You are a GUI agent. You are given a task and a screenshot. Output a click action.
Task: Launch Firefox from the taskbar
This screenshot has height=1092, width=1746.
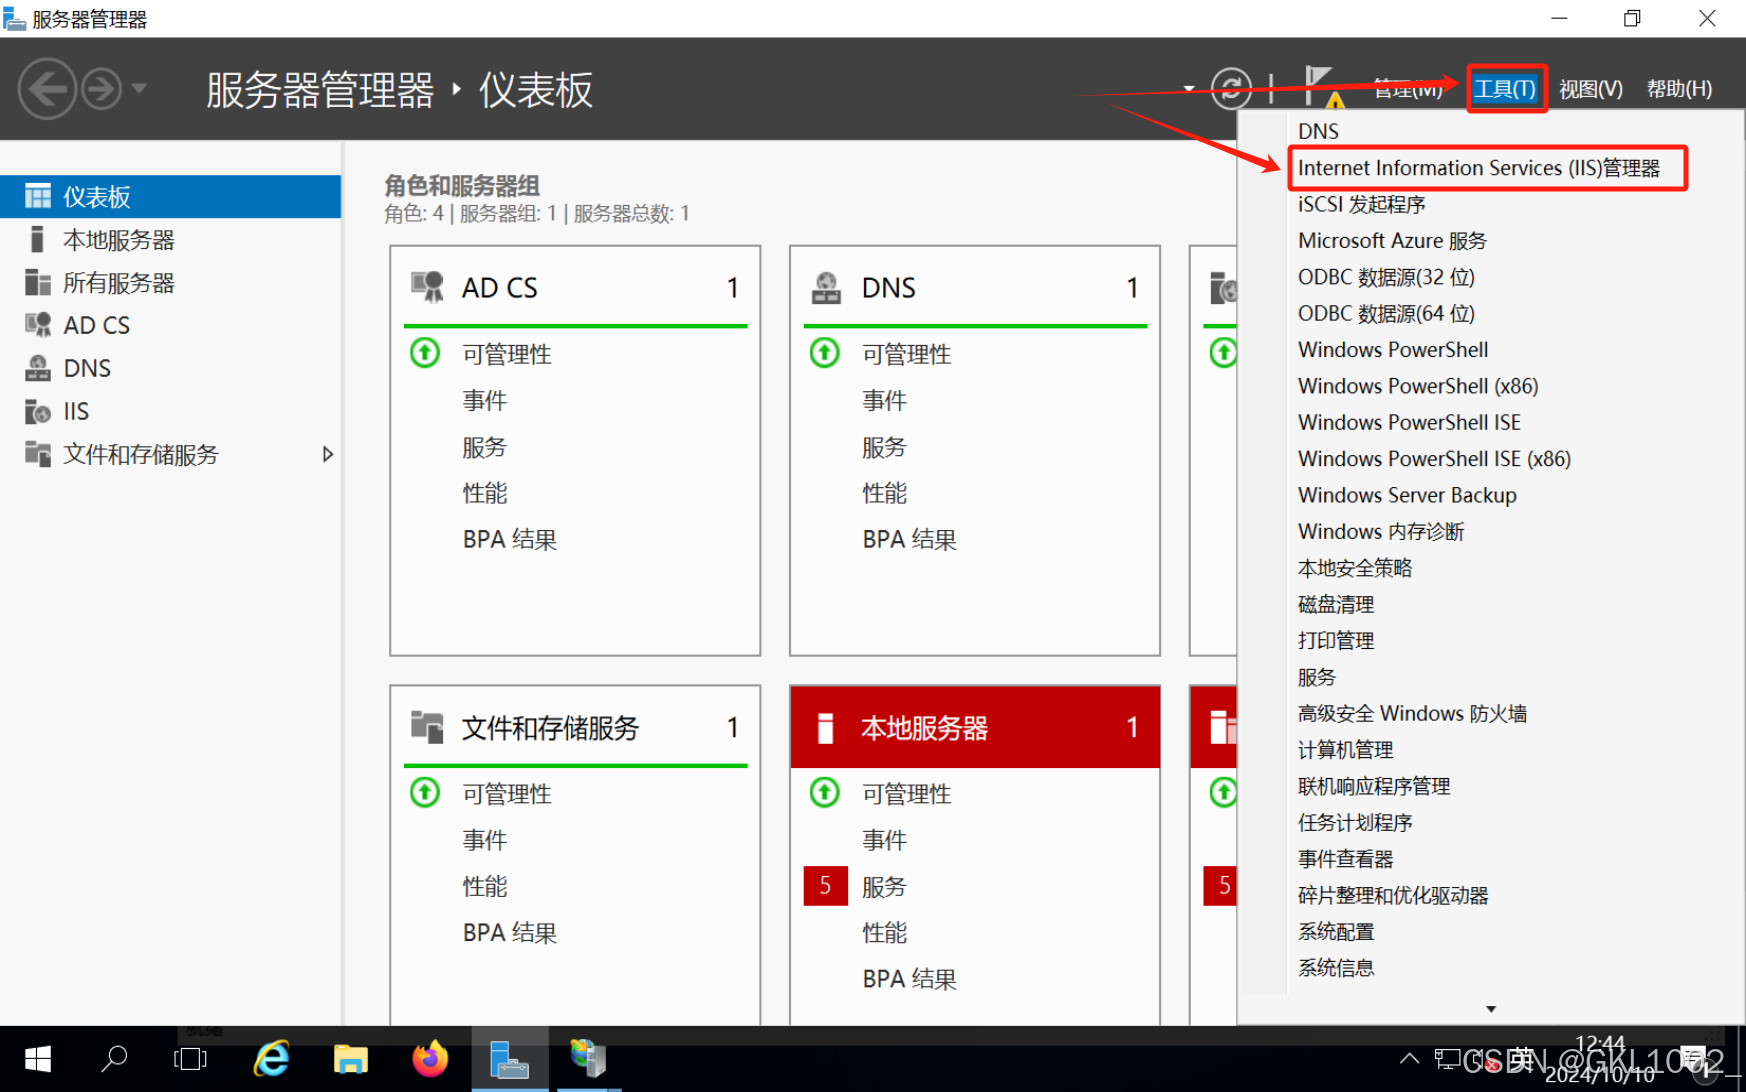430,1059
